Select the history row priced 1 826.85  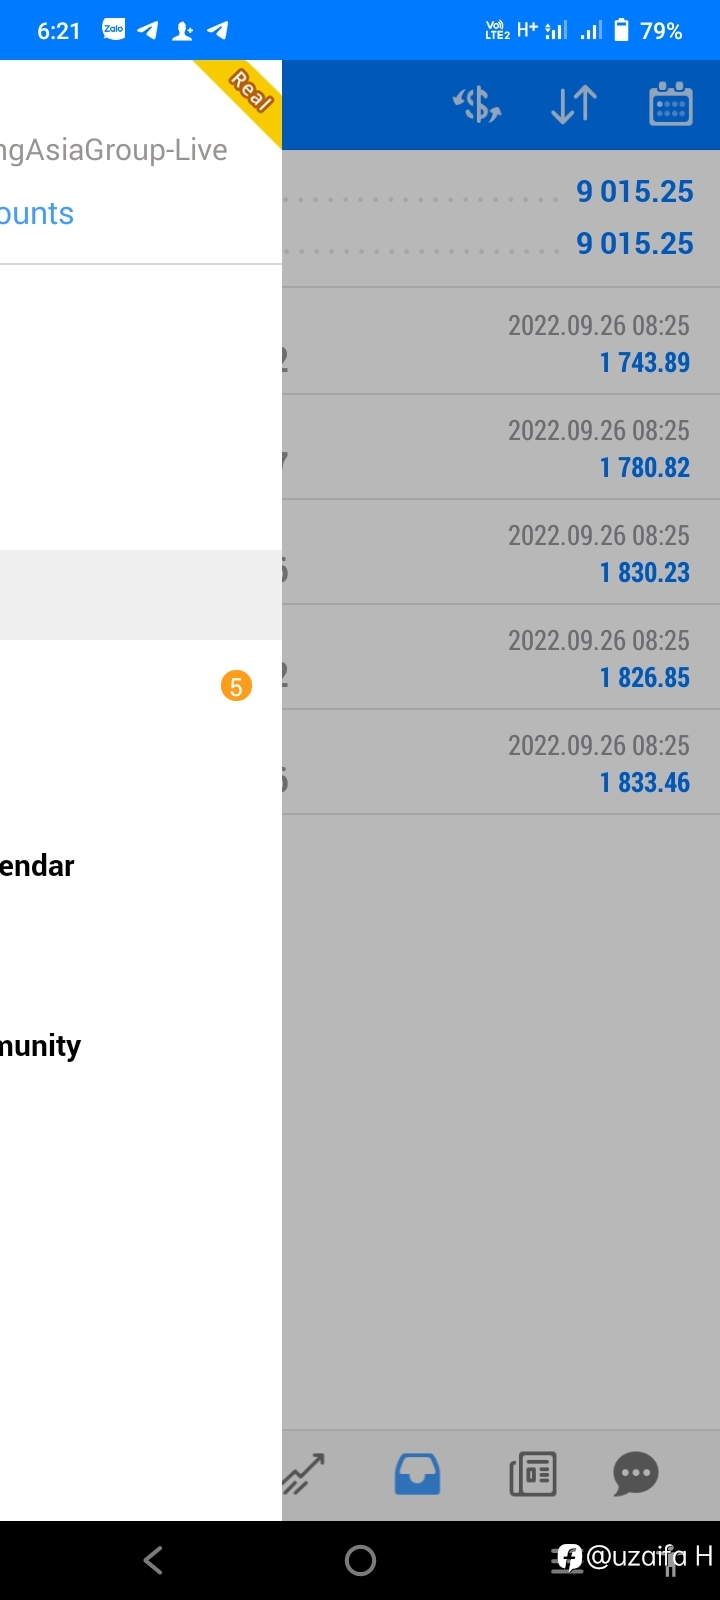pyautogui.click(x=501, y=657)
